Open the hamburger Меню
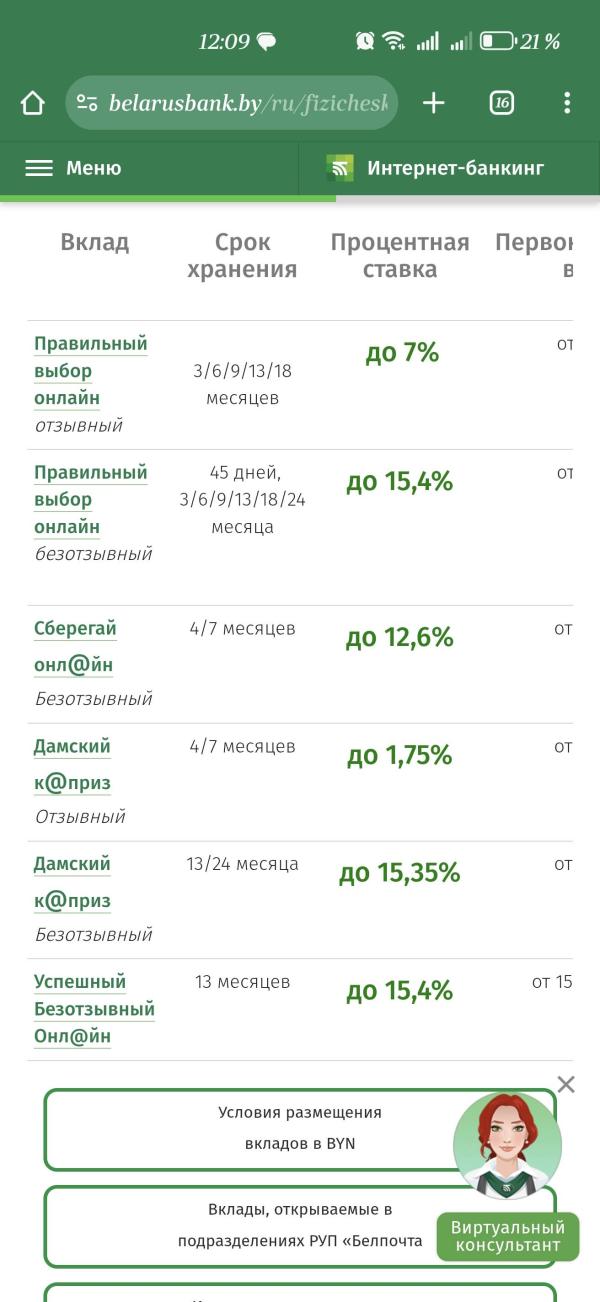This screenshot has width=600, height=1302. click(x=73, y=168)
